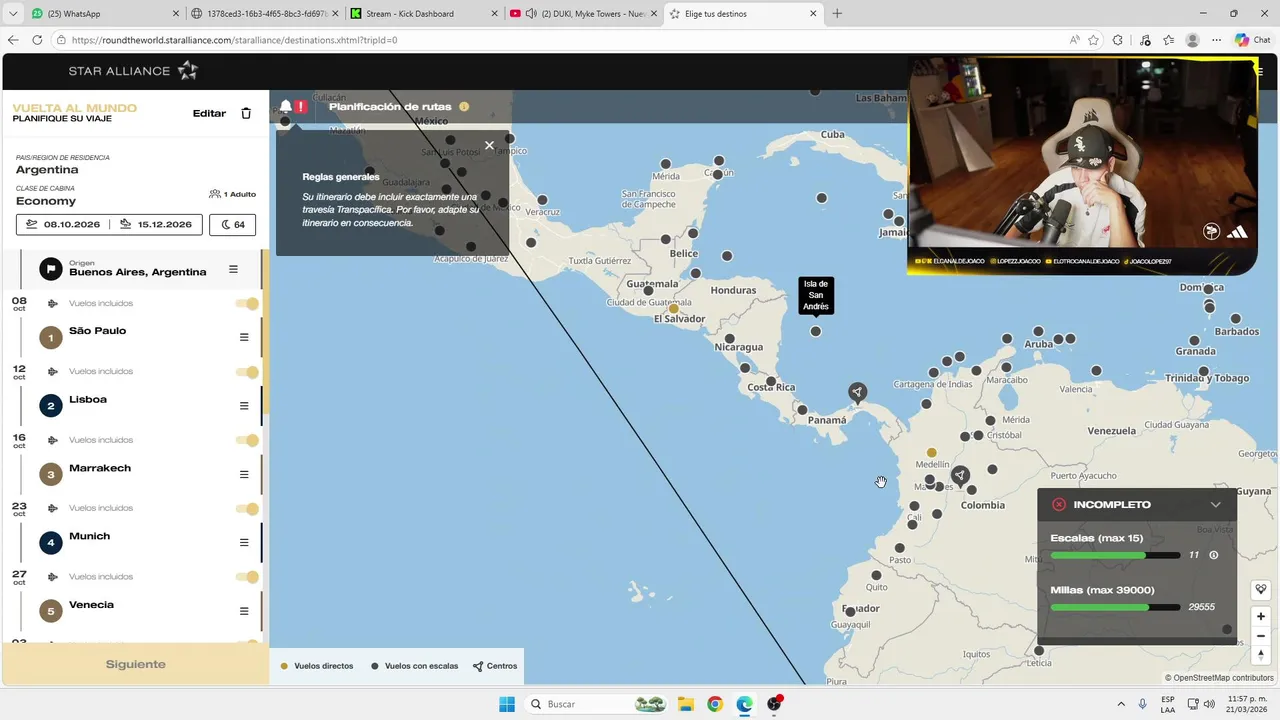Select the Isla de San Andrés airport dot
The height and width of the screenshot is (720, 1280).
(816, 331)
